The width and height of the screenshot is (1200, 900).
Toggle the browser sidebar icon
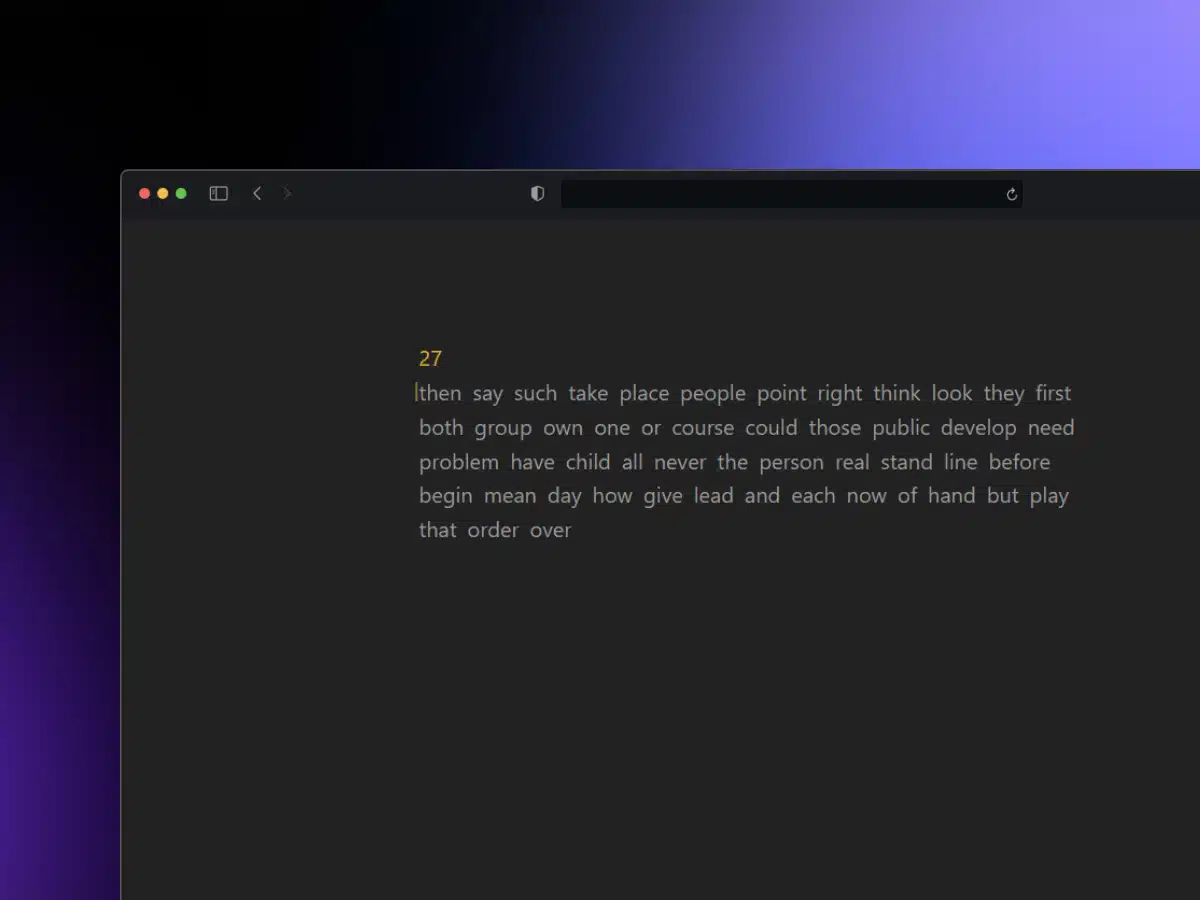click(218, 194)
